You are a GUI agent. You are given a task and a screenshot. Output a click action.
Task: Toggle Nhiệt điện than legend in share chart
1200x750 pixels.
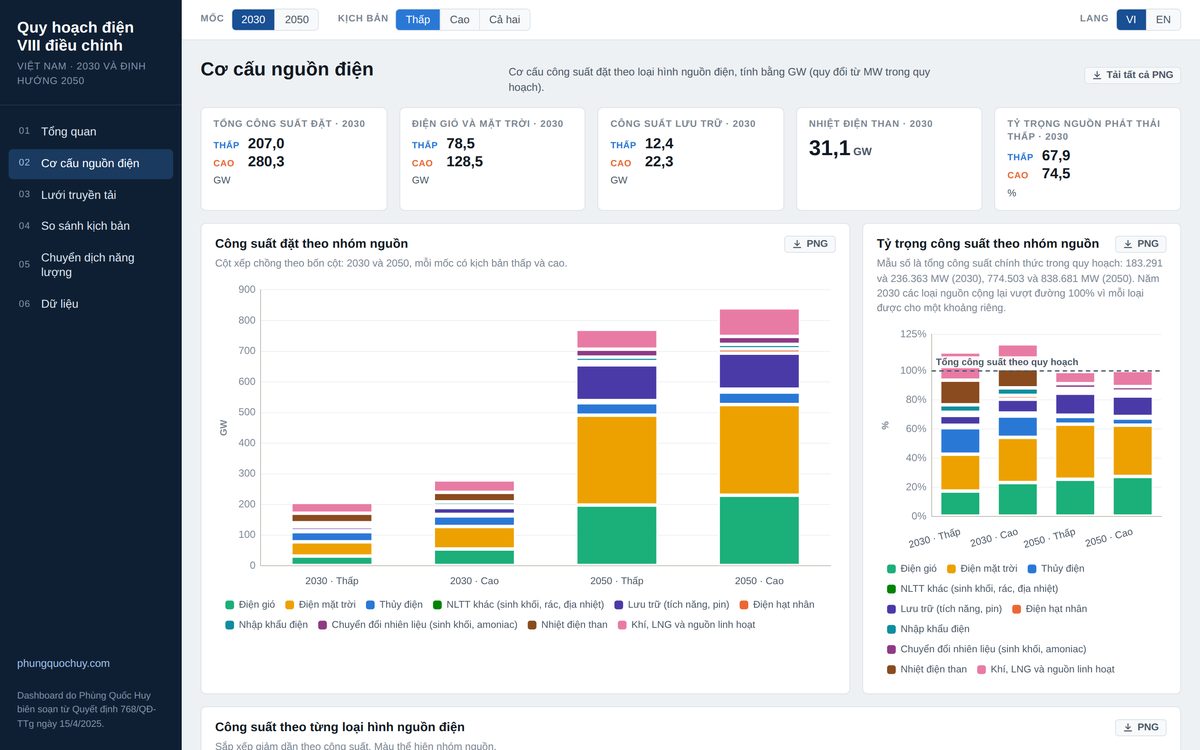pyautogui.click(x=927, y=669)
